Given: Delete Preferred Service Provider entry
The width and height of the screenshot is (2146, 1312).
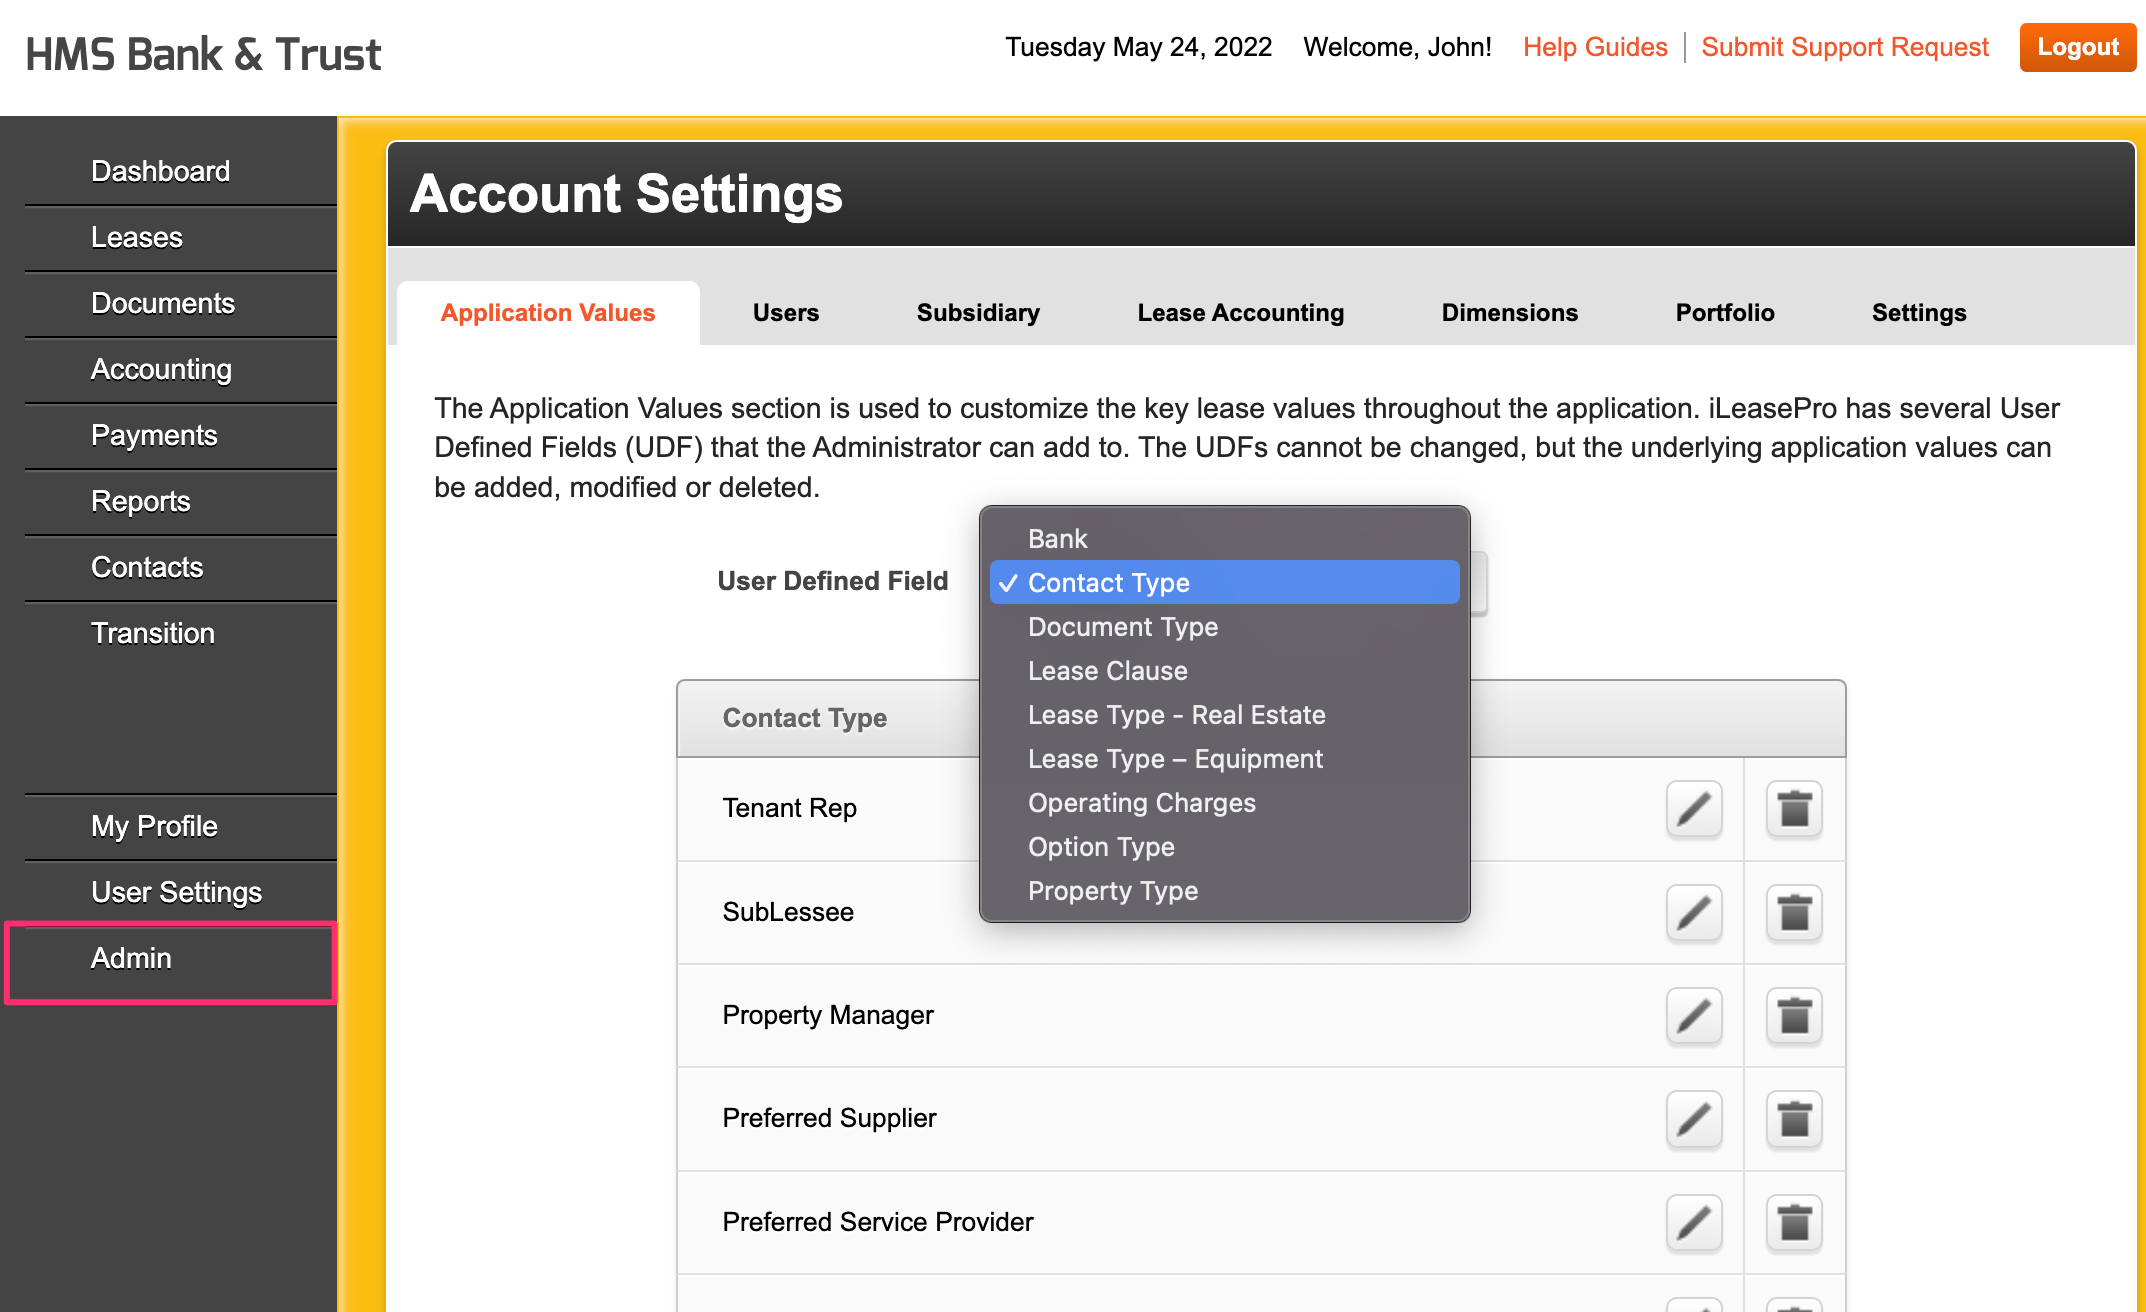Looking at the screenshot, I should pos(1794,1222).
